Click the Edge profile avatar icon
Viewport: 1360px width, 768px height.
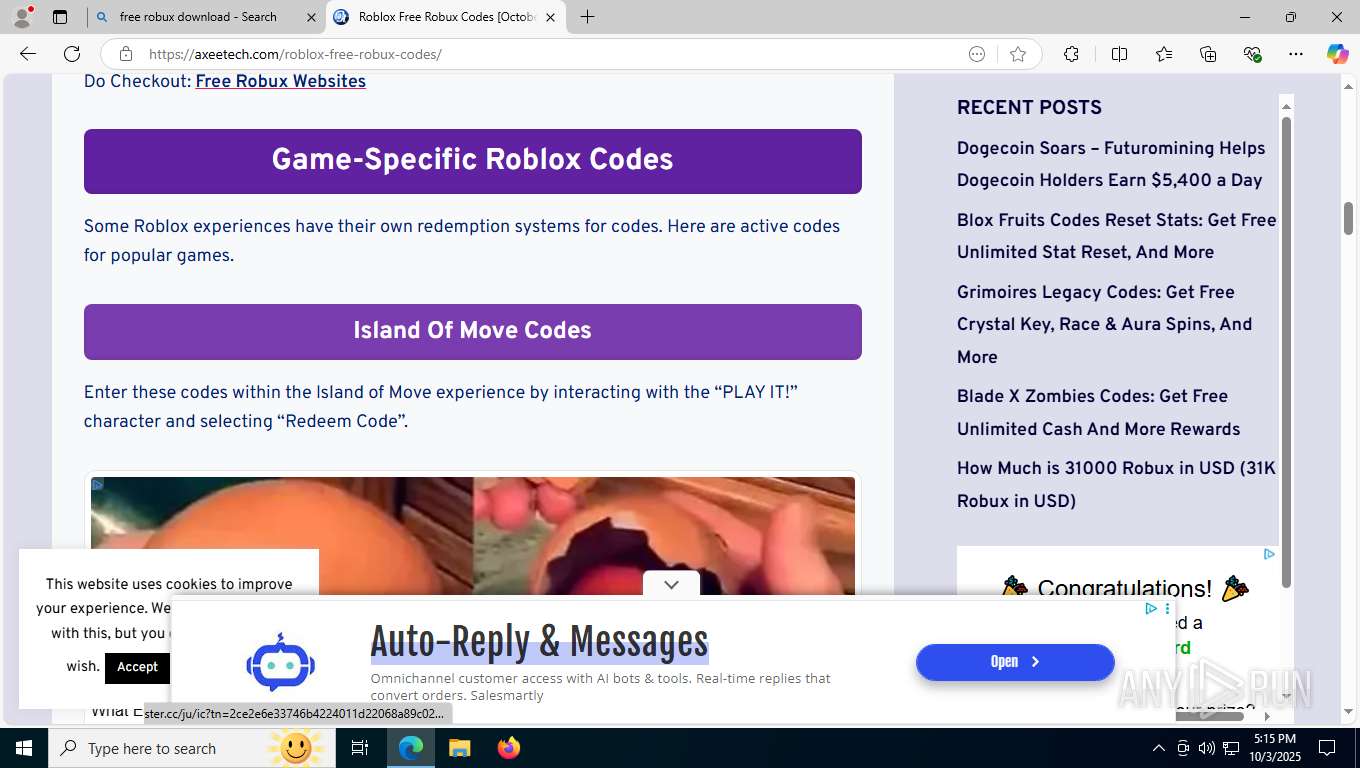pyautogui.click(x=22, y=16)
